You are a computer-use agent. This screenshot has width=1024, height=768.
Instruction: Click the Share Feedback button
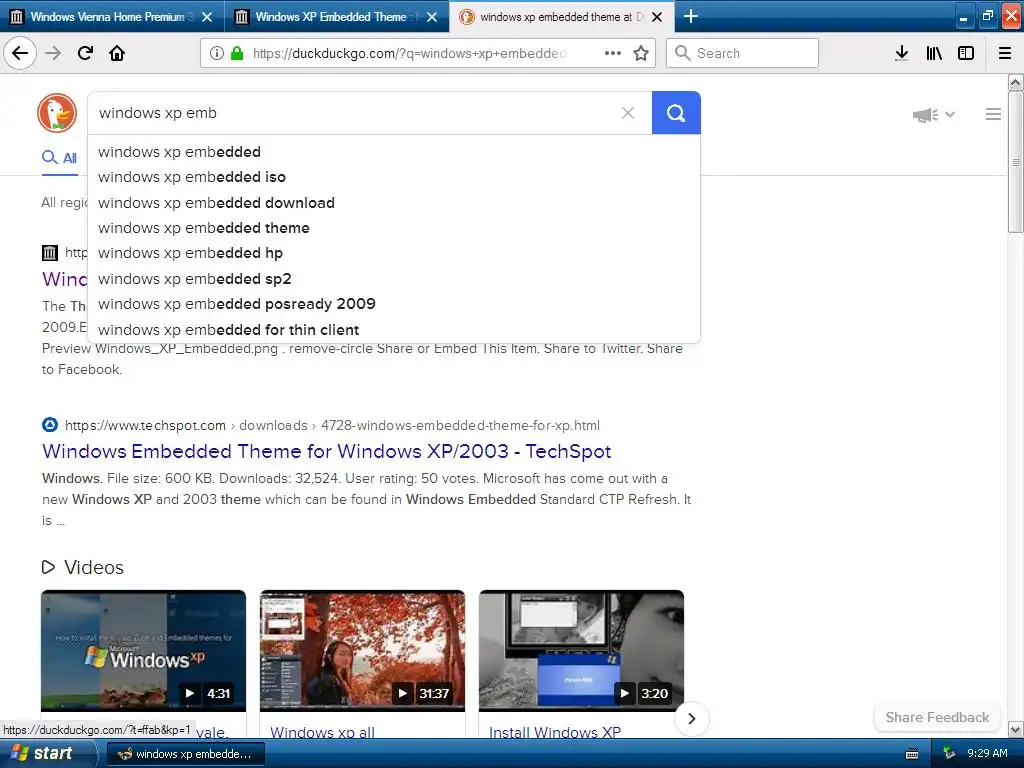tap(937, 717)
